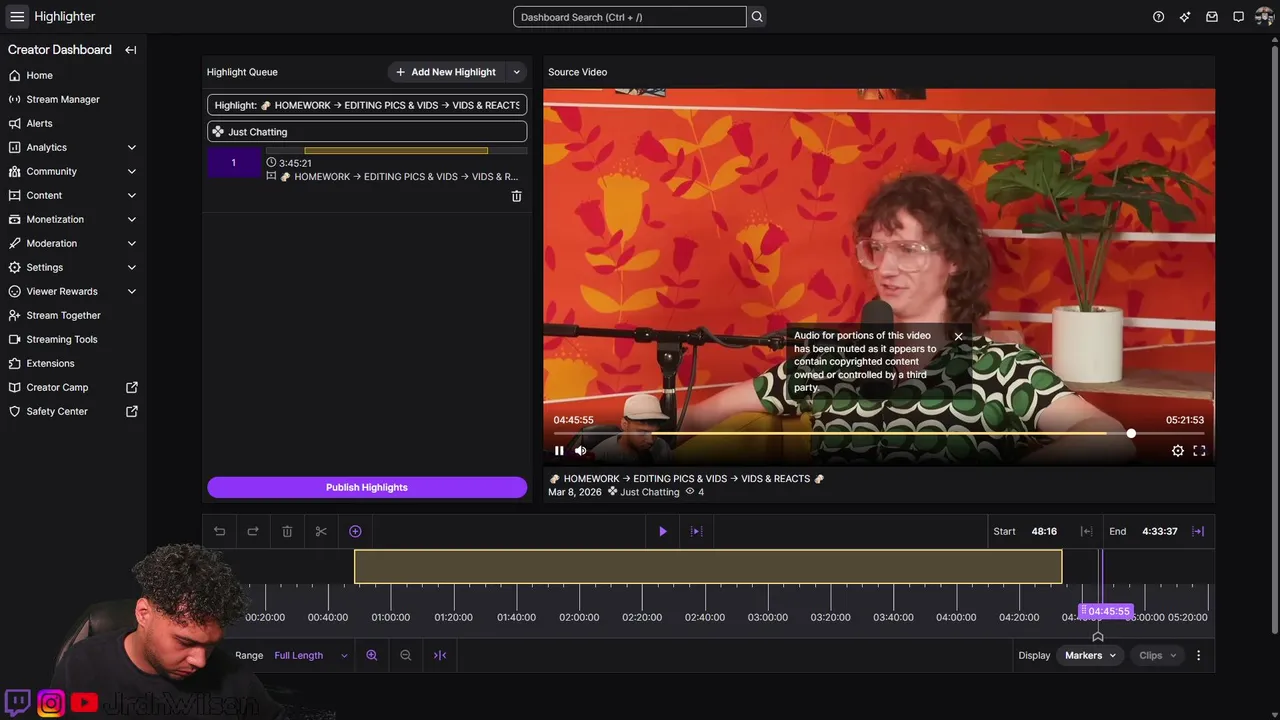1280x720 pixels.
Task: Open the sparkle what's new icon
Action: [x=1185, y=17]
